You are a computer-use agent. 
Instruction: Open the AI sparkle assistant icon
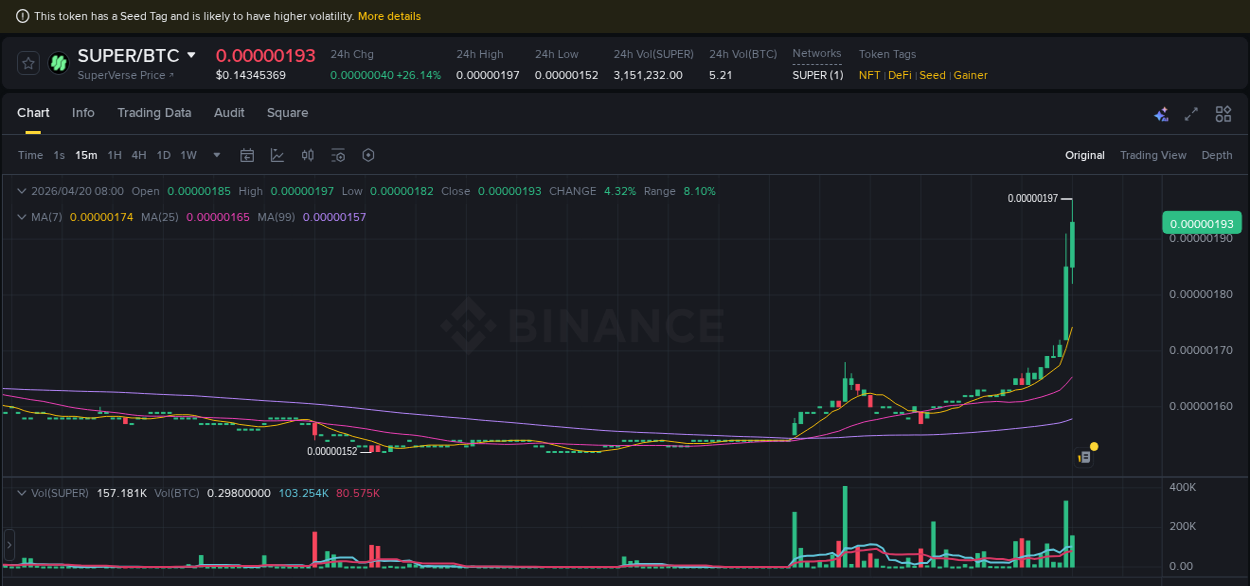(x=1161, y=114)
